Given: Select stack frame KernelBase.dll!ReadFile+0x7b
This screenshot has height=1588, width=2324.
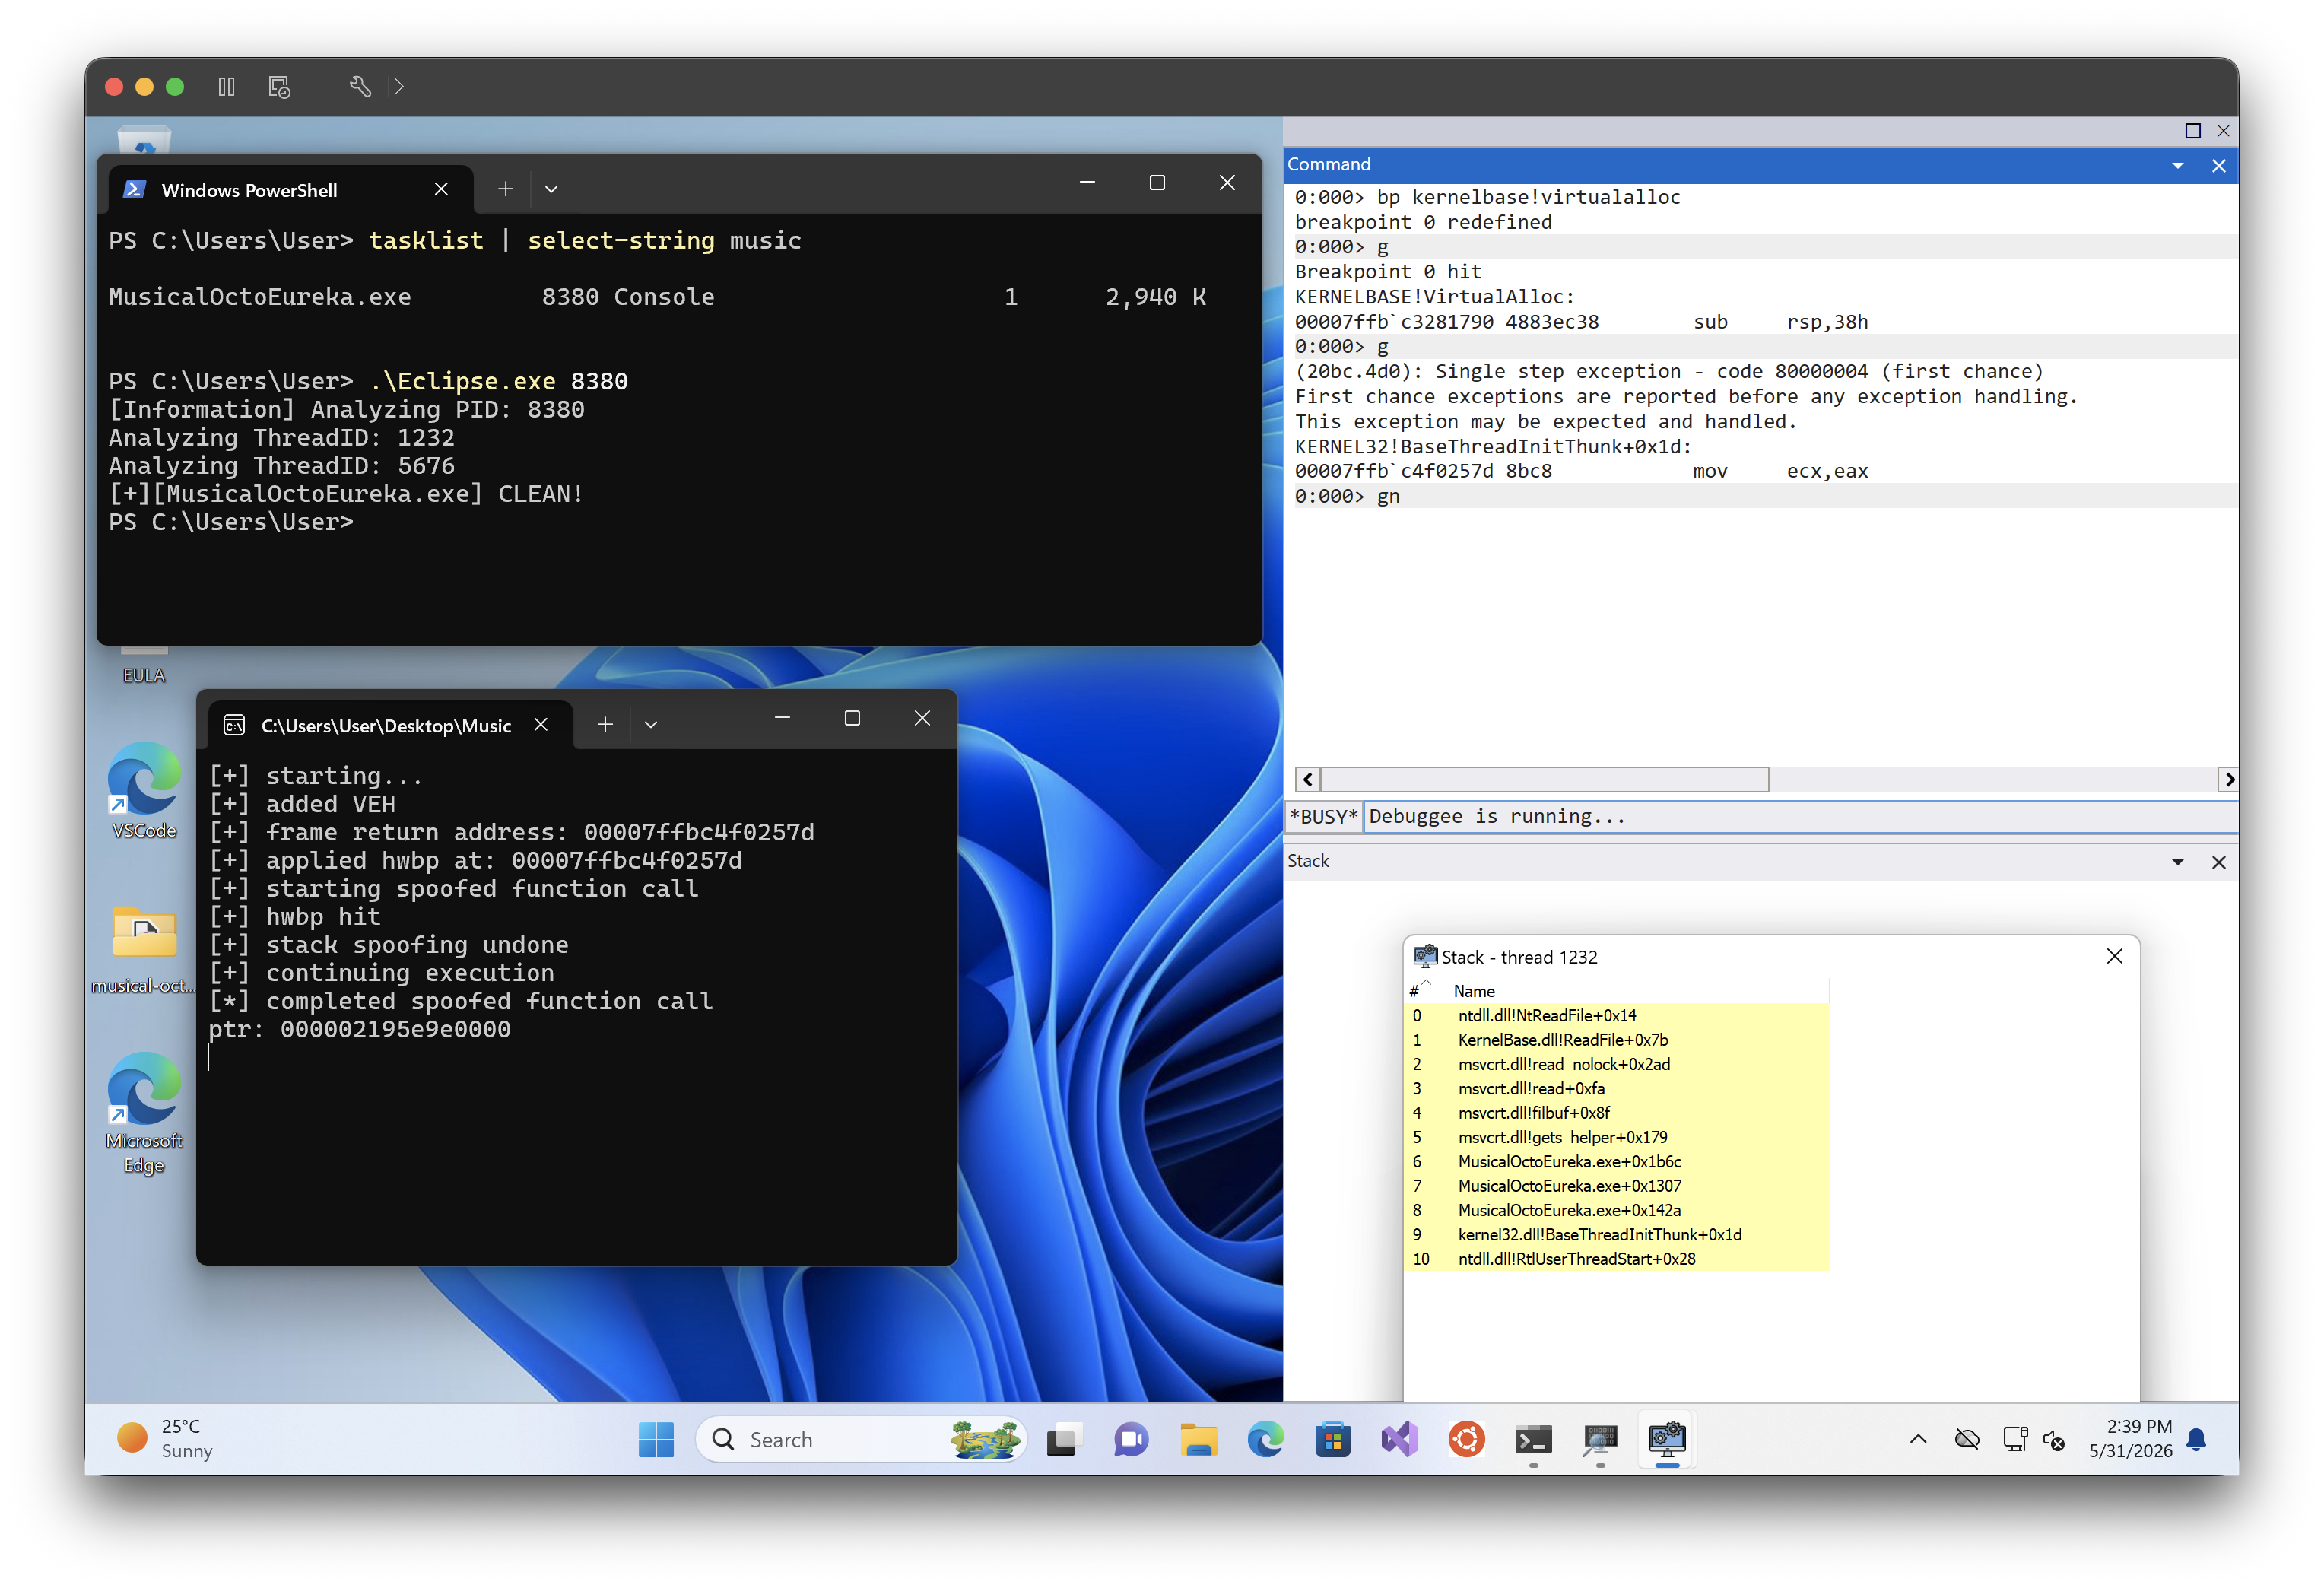Looking at the screenshot, I should coord(1617,1040).
